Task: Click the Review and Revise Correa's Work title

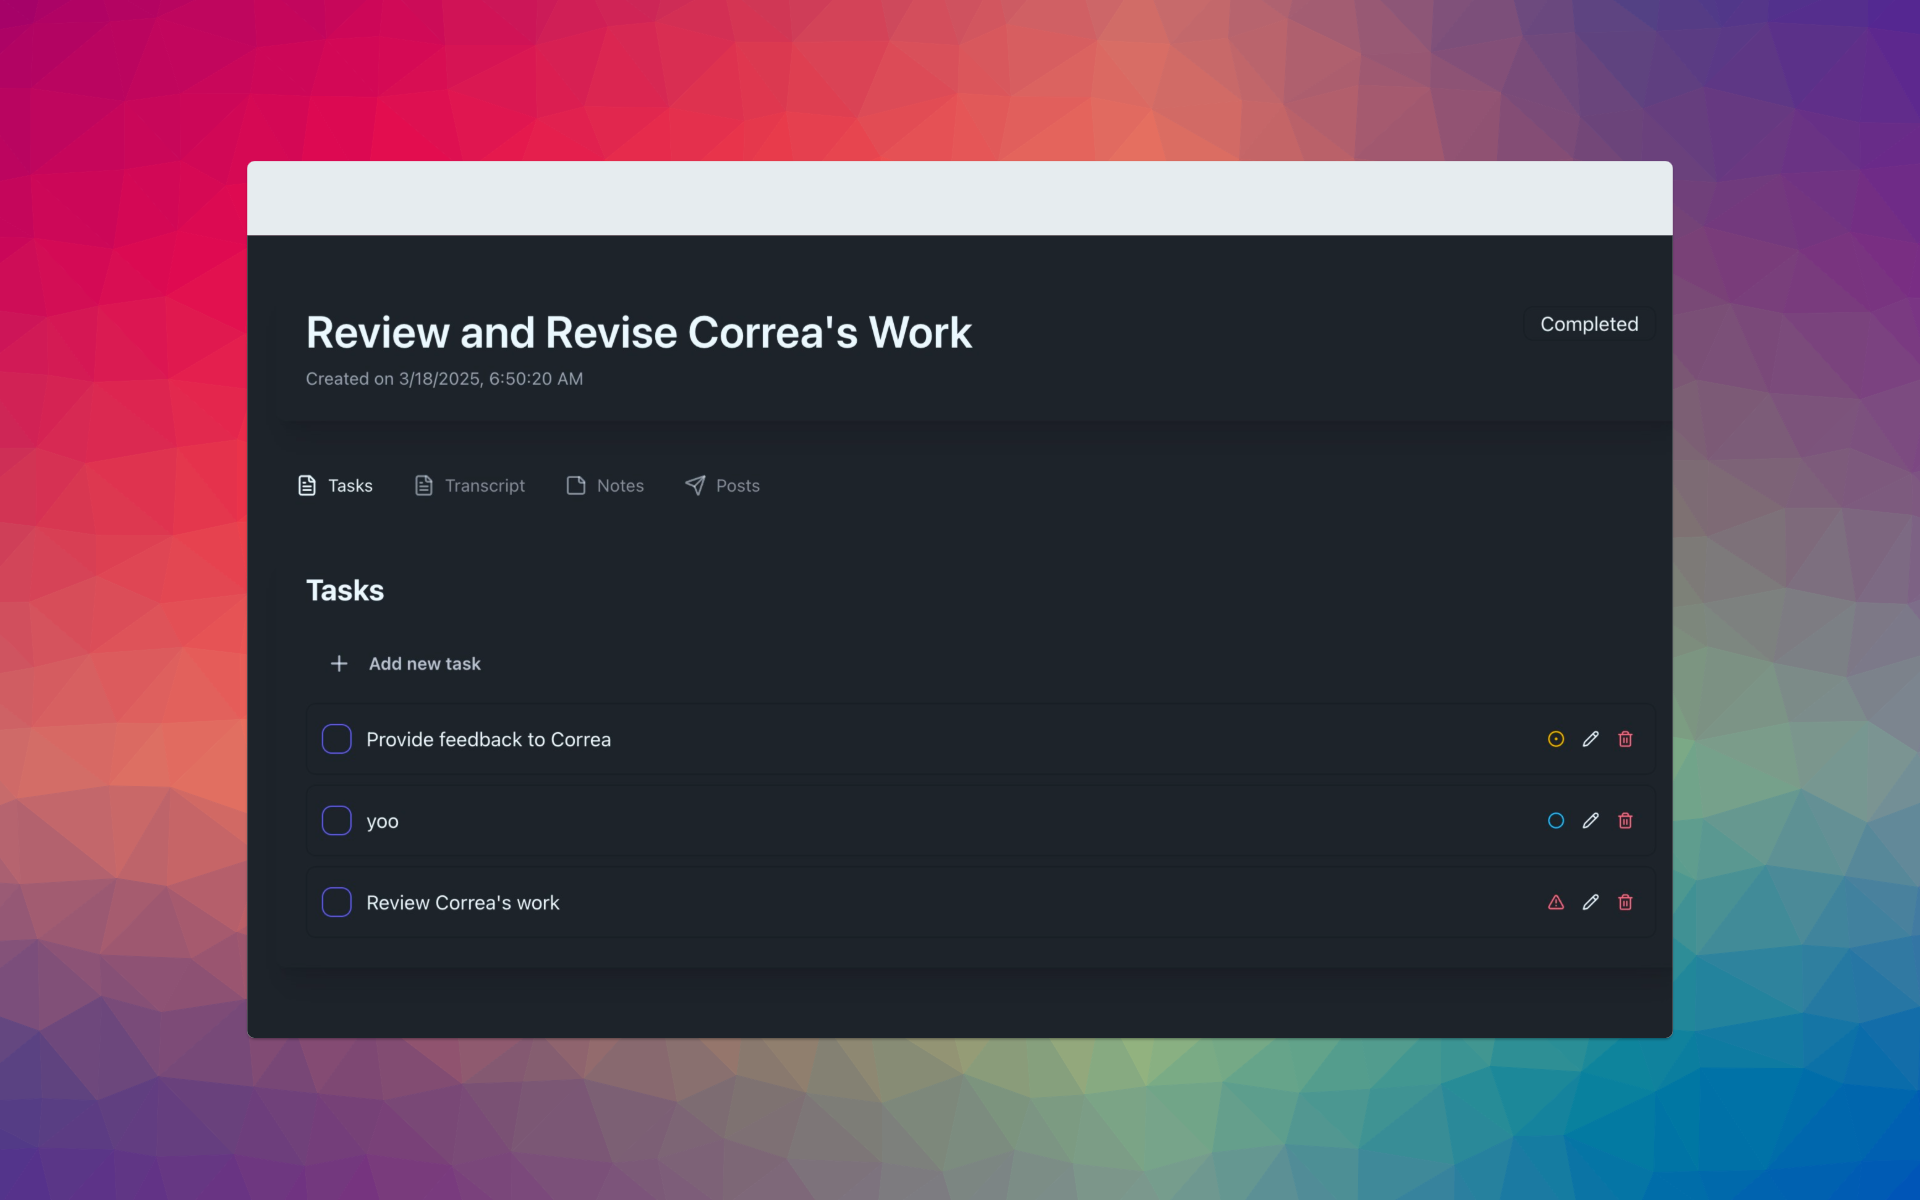Action: (638, 333)
